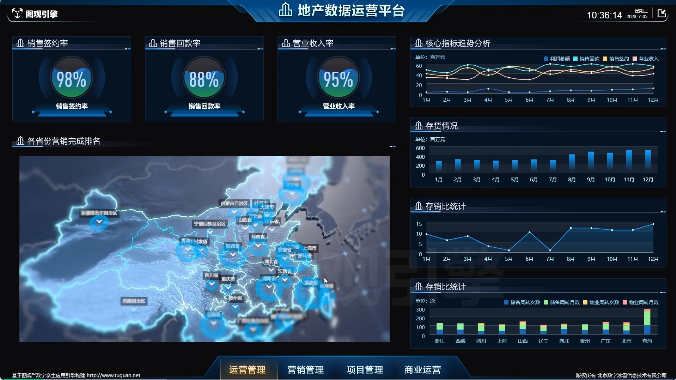Screen dimensions: 676x380
Task: Click the icon beside 各省份营销完成排名 heading
Action: 20,141
